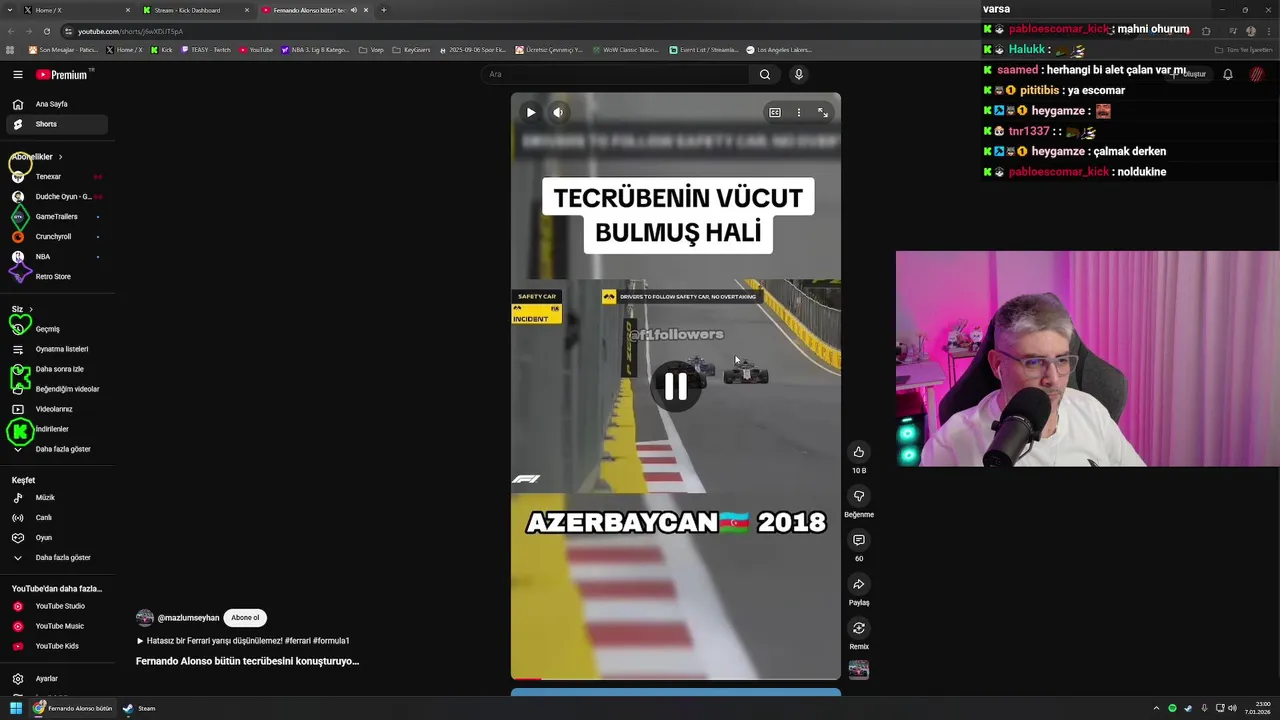The width and height of the screenshot is (1280, 720).
Task: Open YouTube Kids link
Action: (x=57, y=646)
